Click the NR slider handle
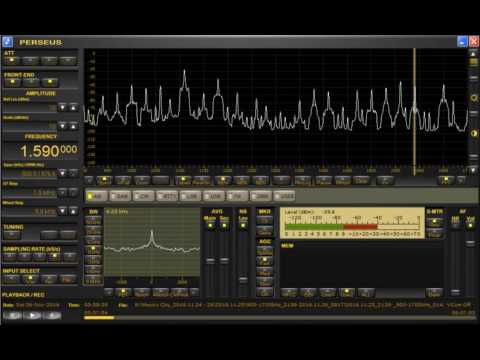 tap(455, 292)
